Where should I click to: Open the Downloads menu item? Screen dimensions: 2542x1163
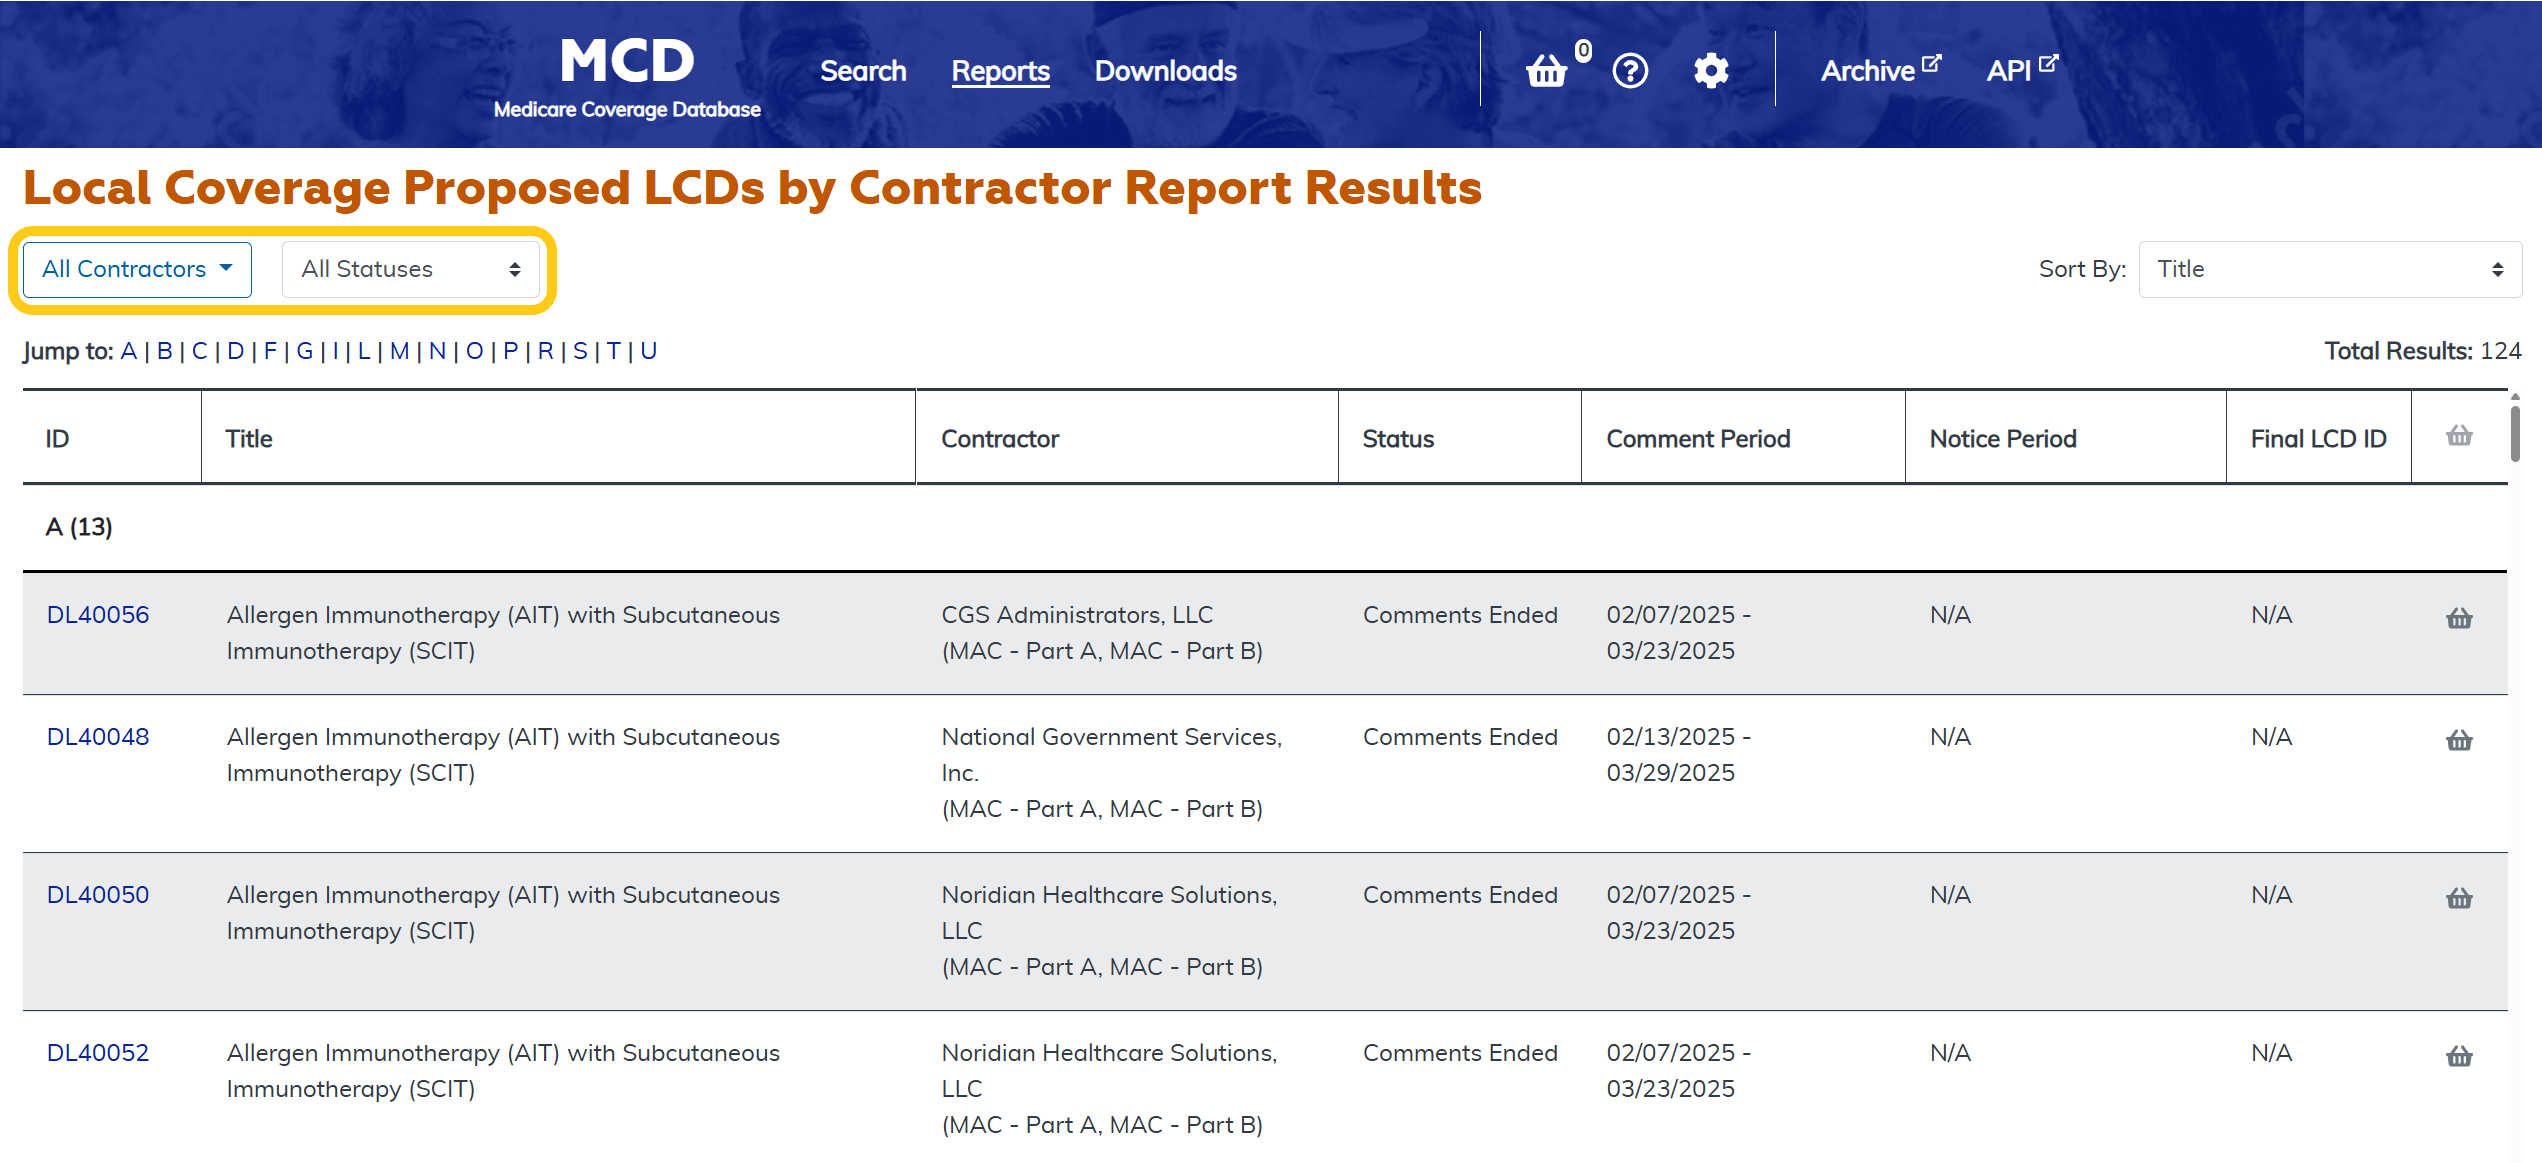tap(1165, 71)
